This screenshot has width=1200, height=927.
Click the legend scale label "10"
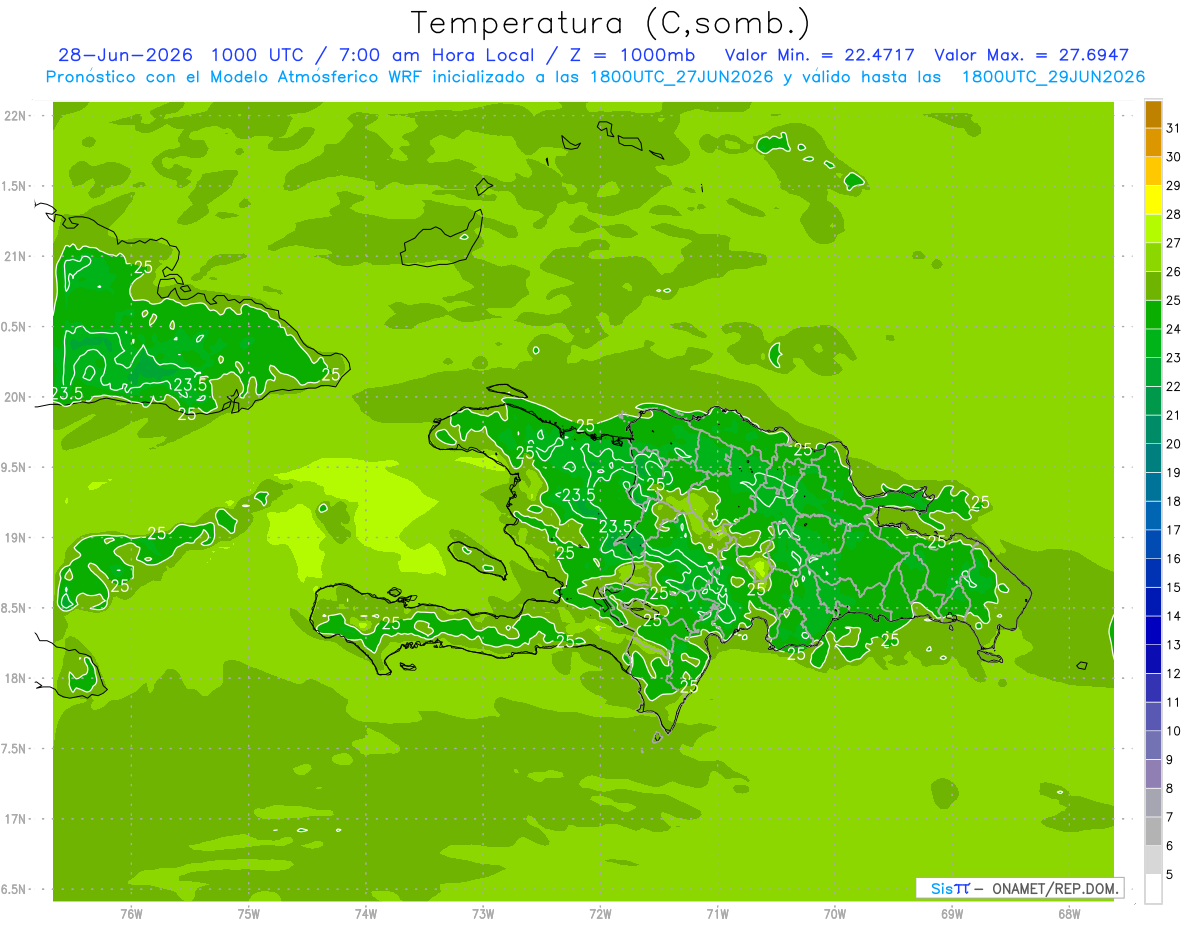pyautogui.click(x=1173, y=731)
